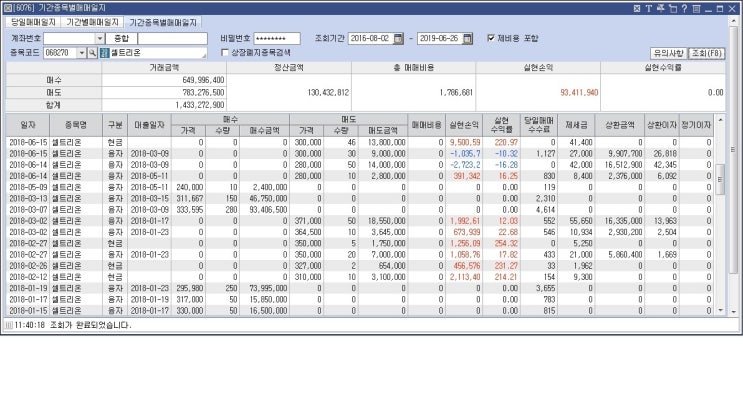The height and width of the screenshot is (404, 743).
Task: Click the 종합 button next to account field
Action: pos(121,38)
